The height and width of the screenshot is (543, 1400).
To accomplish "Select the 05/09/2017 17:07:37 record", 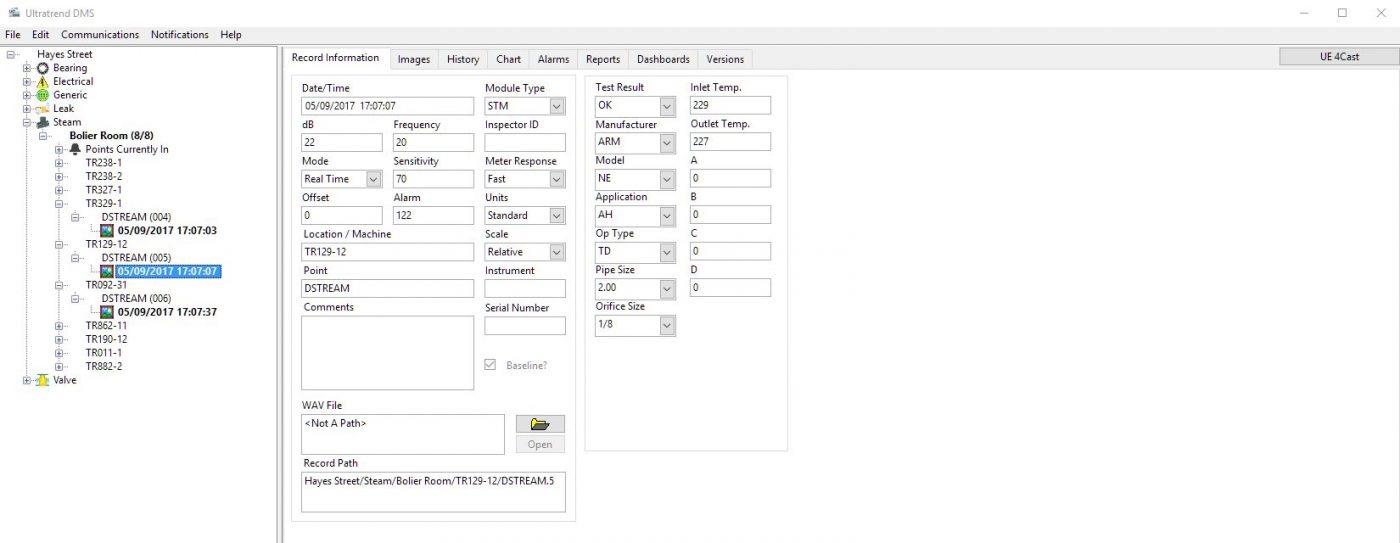I will click(167, 312).
